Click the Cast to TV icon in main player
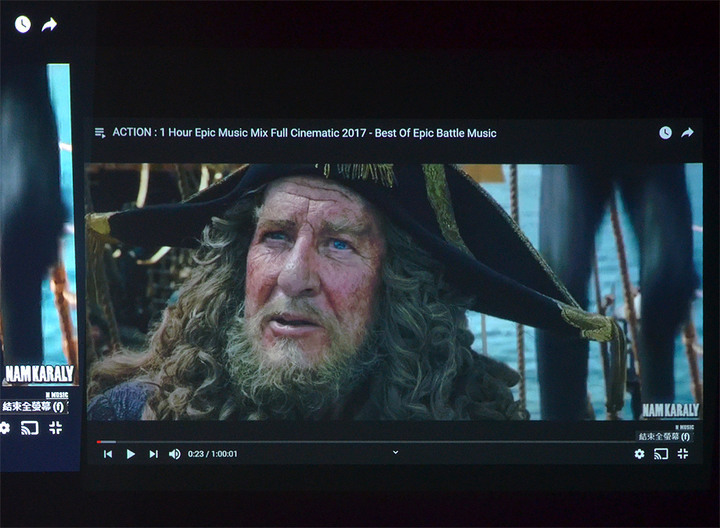Image resolution: width=720 pixels, height=528 pixels. click(x=661, y=454)
